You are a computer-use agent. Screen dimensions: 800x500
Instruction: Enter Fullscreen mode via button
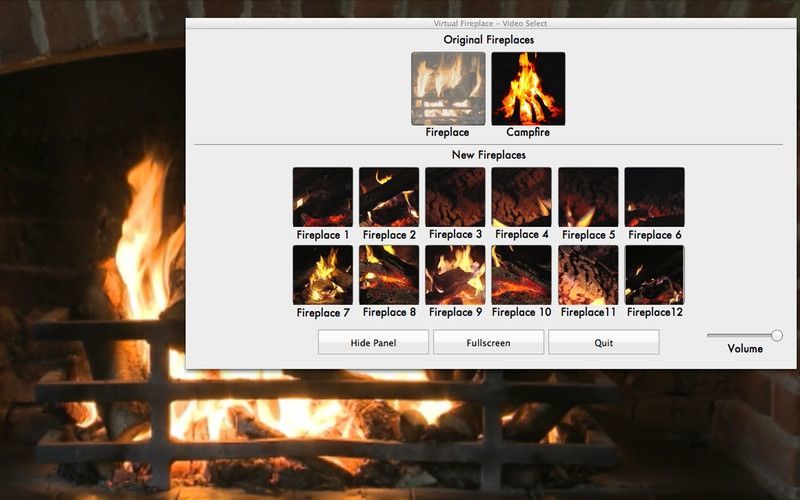click(x=488, y=342)
